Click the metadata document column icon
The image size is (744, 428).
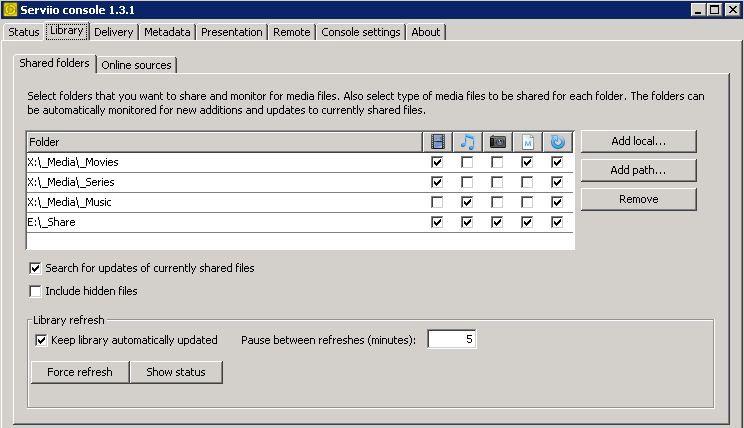[x=527, y=142]
